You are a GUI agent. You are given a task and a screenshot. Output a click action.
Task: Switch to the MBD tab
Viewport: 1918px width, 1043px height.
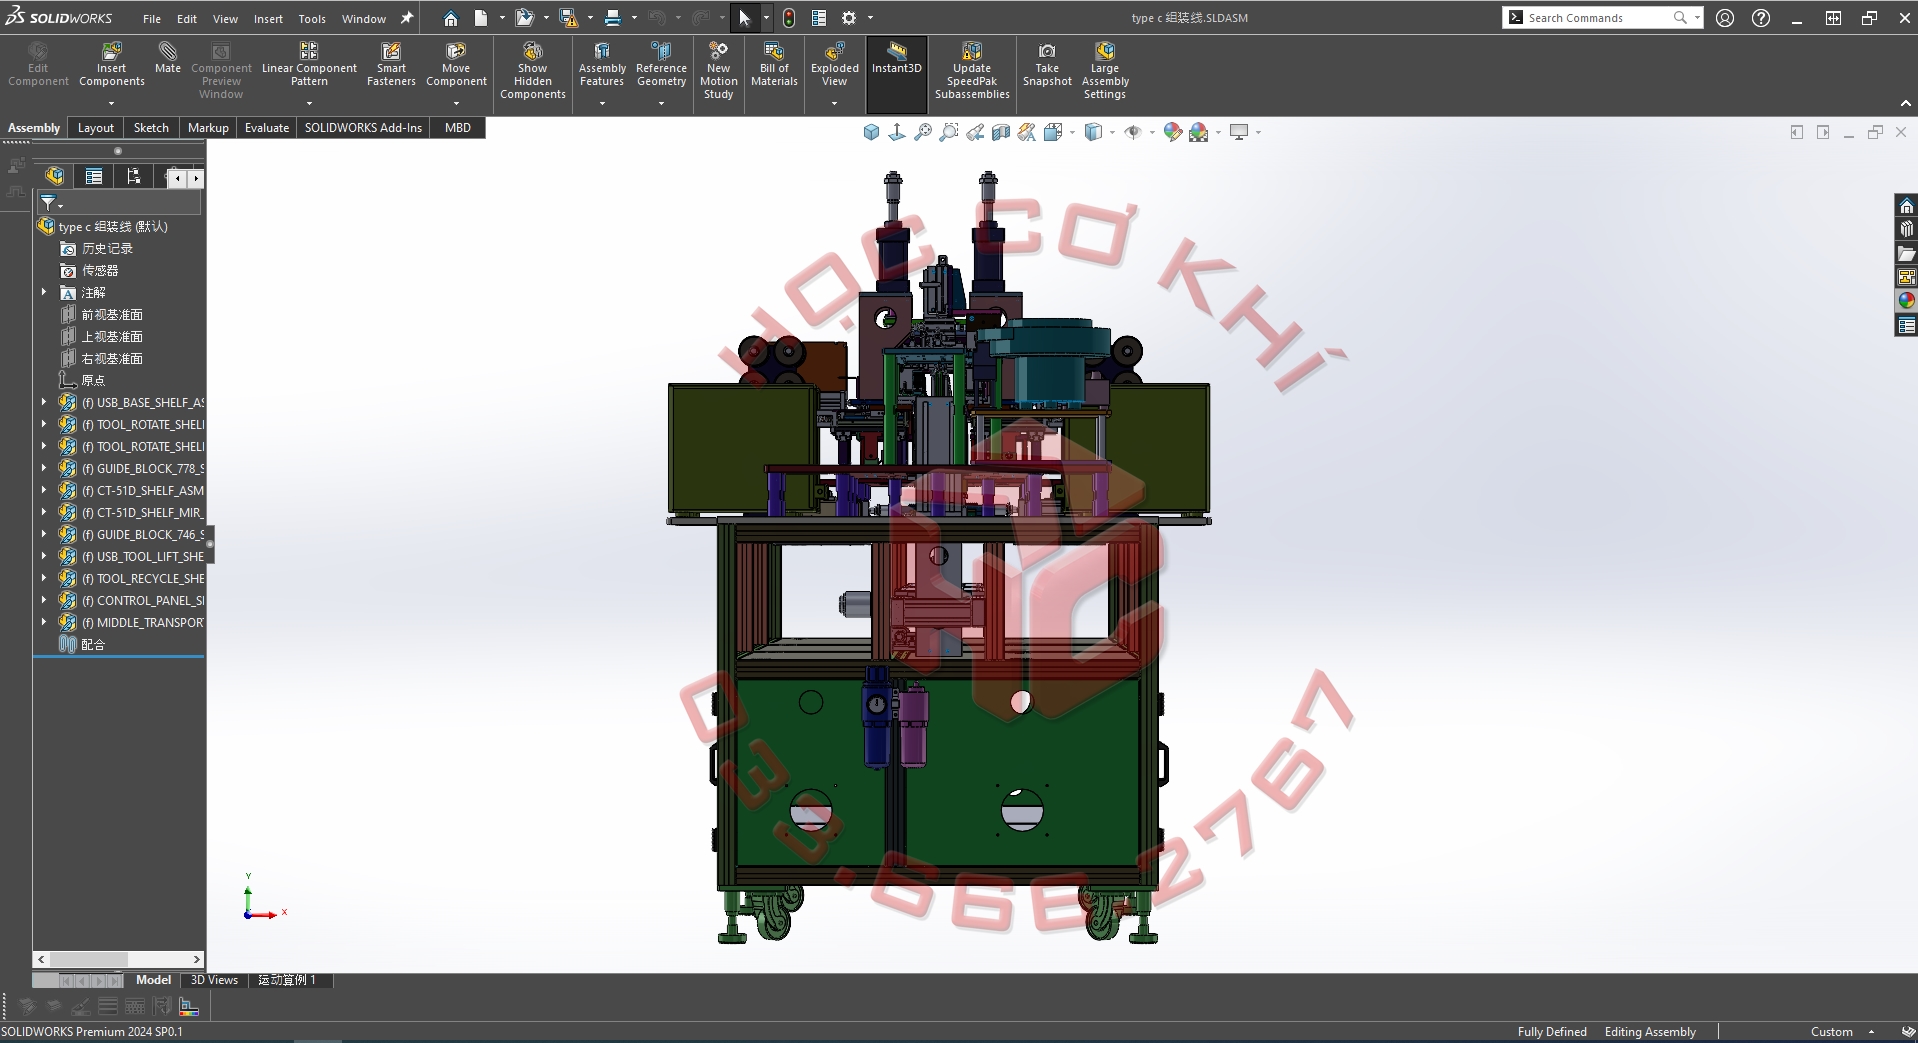click(458, 128)
